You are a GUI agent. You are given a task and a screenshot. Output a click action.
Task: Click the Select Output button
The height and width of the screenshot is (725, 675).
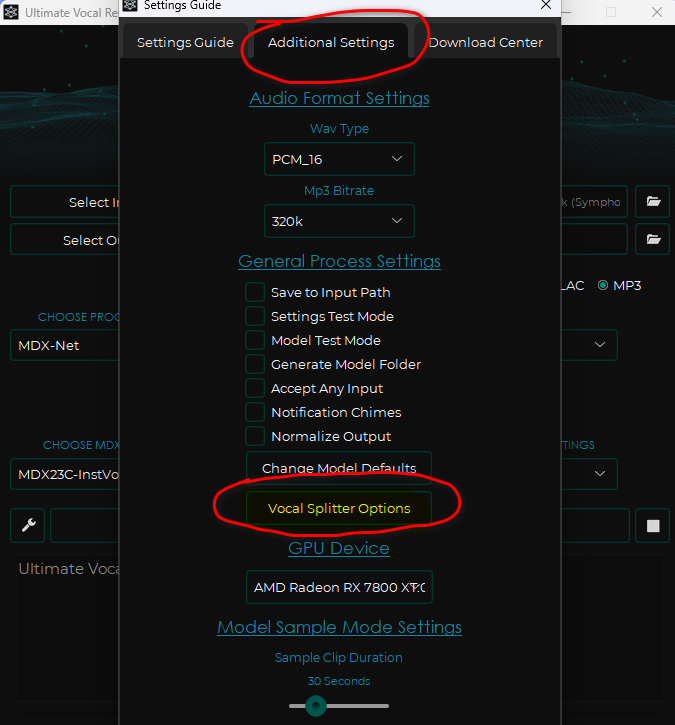tap(65, 240)
